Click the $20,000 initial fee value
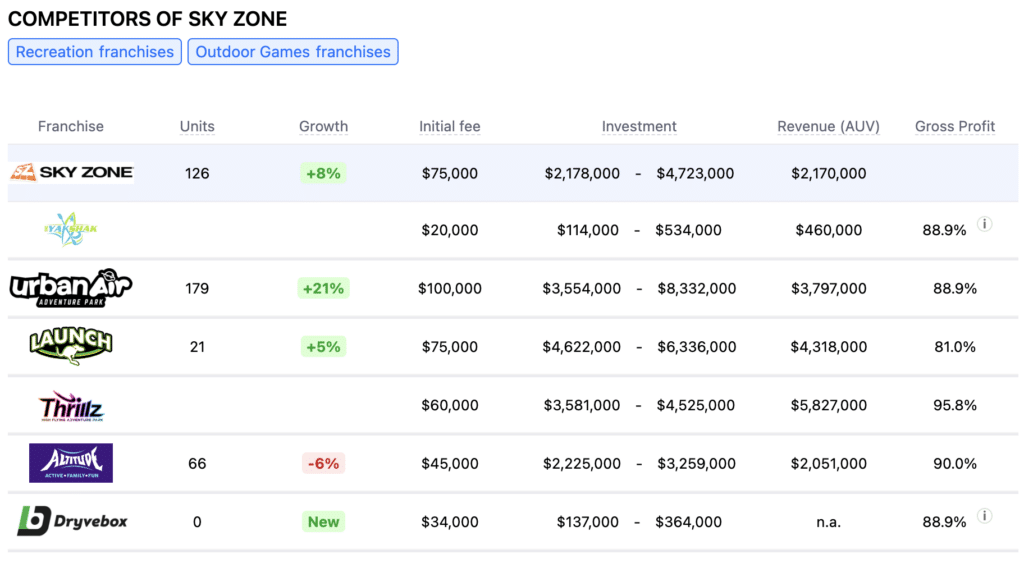Screen dimensions: 1024x568 click(x=450, y=230)
